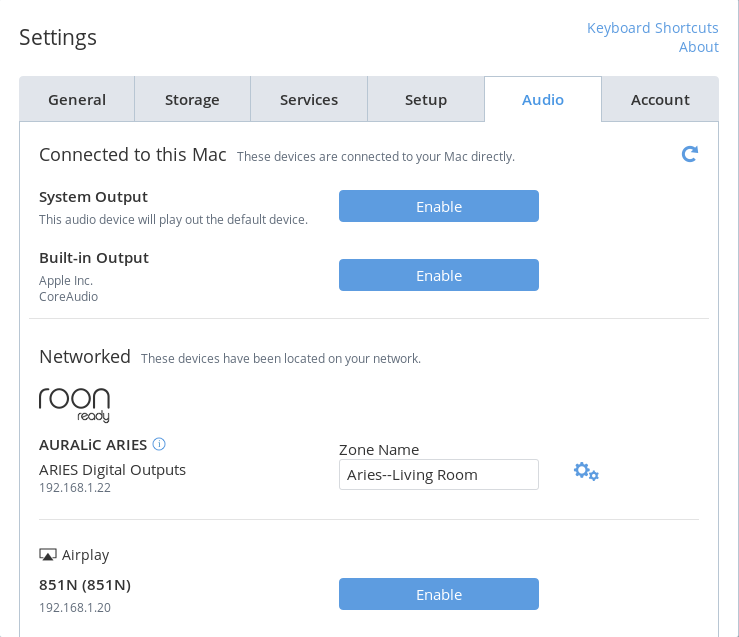Enable the System Output device
739x637 pixels.
pos(438,206)
